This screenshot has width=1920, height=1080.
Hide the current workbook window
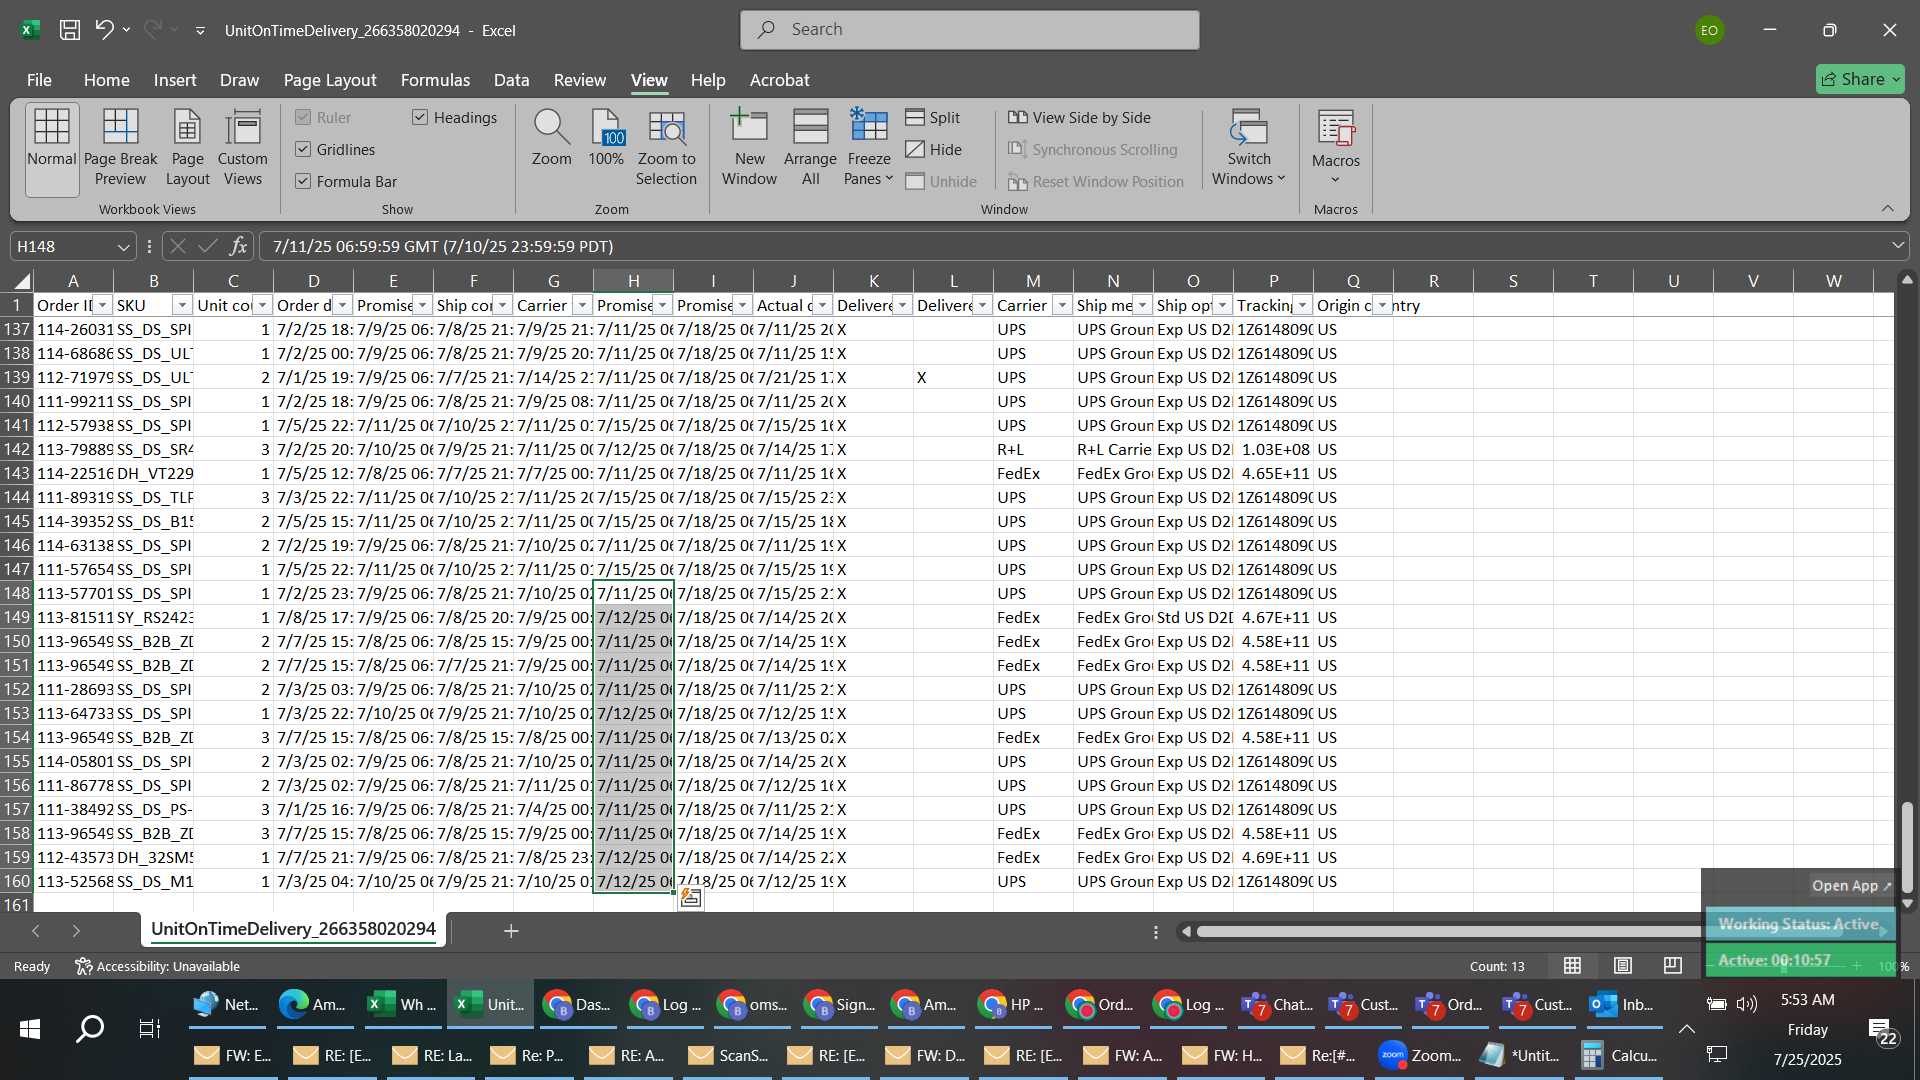click(x=934, y=149)
